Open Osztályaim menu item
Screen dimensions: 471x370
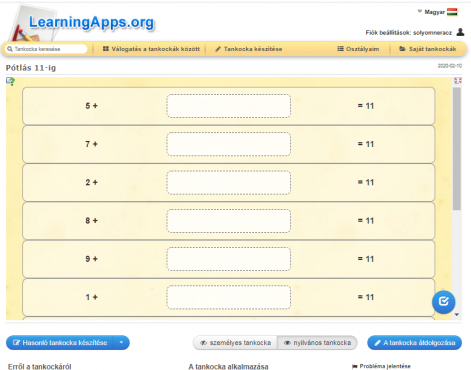pyautogui.click(x=358, y=49)
